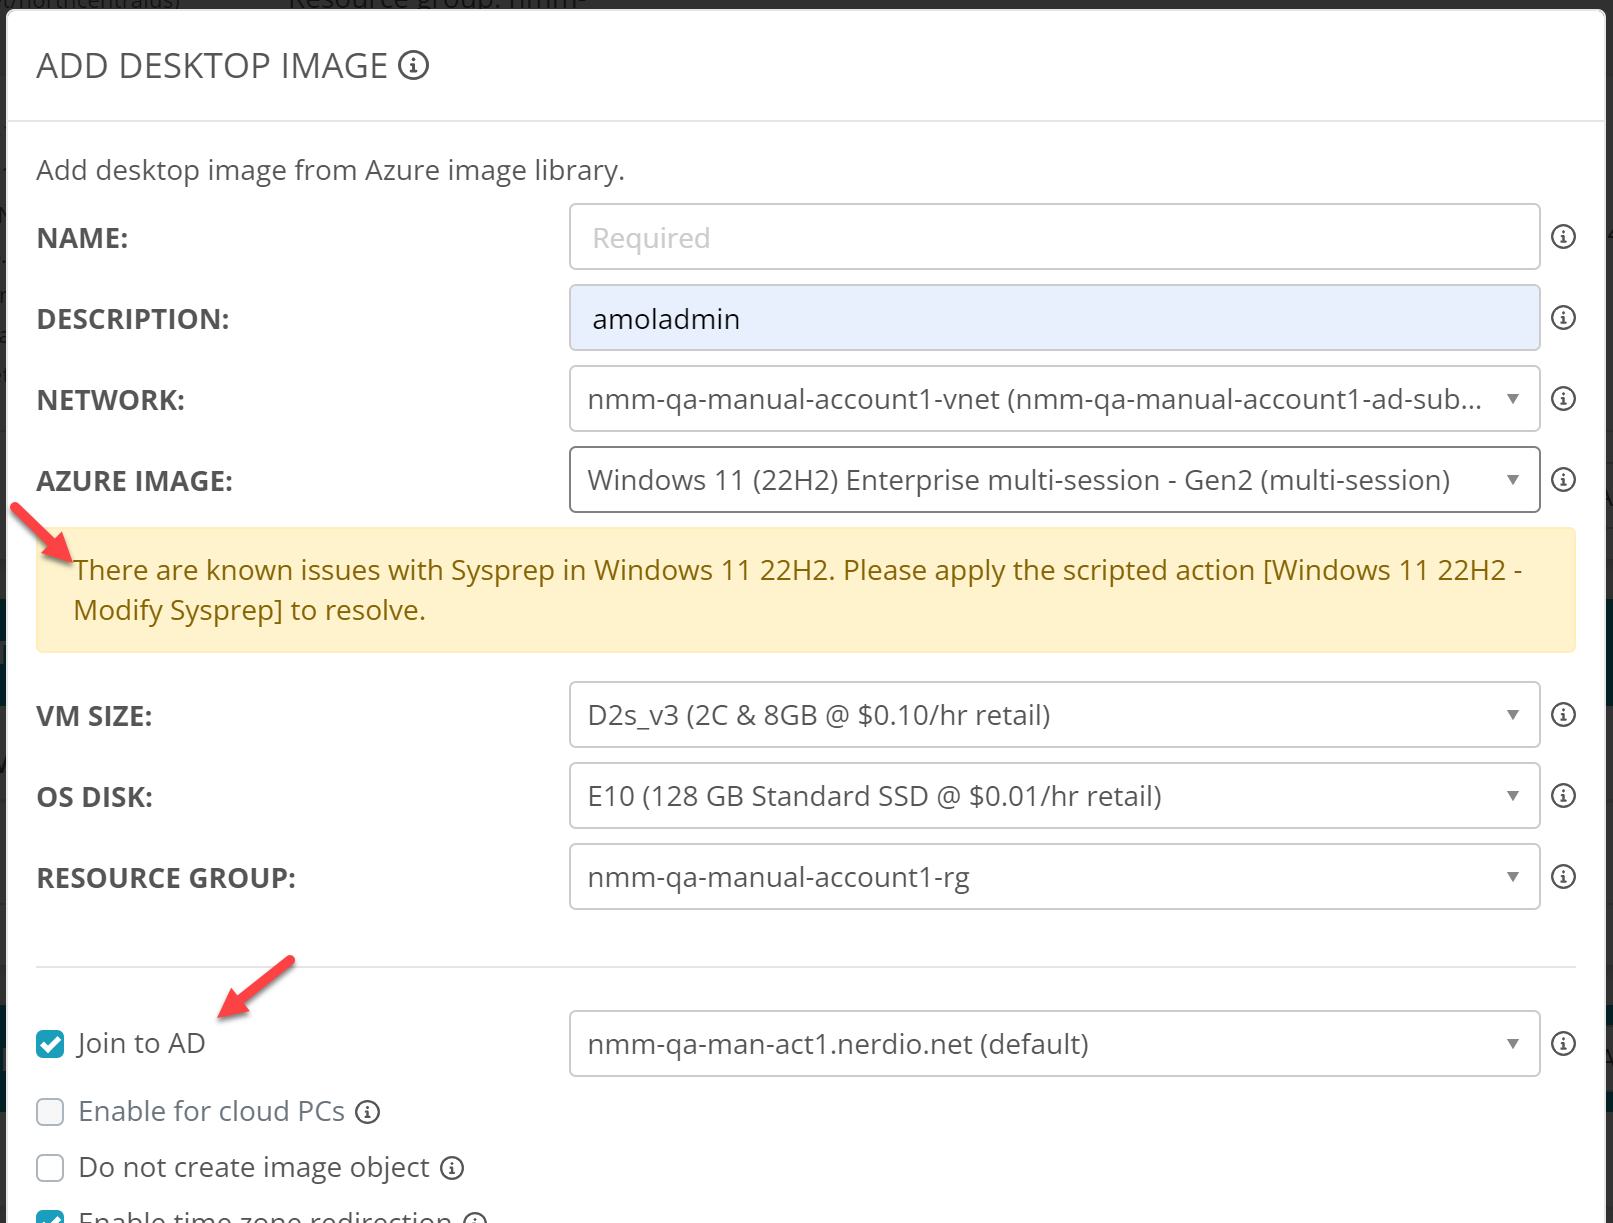
Task: Click into the Name input field
Action: (1053, 237)
